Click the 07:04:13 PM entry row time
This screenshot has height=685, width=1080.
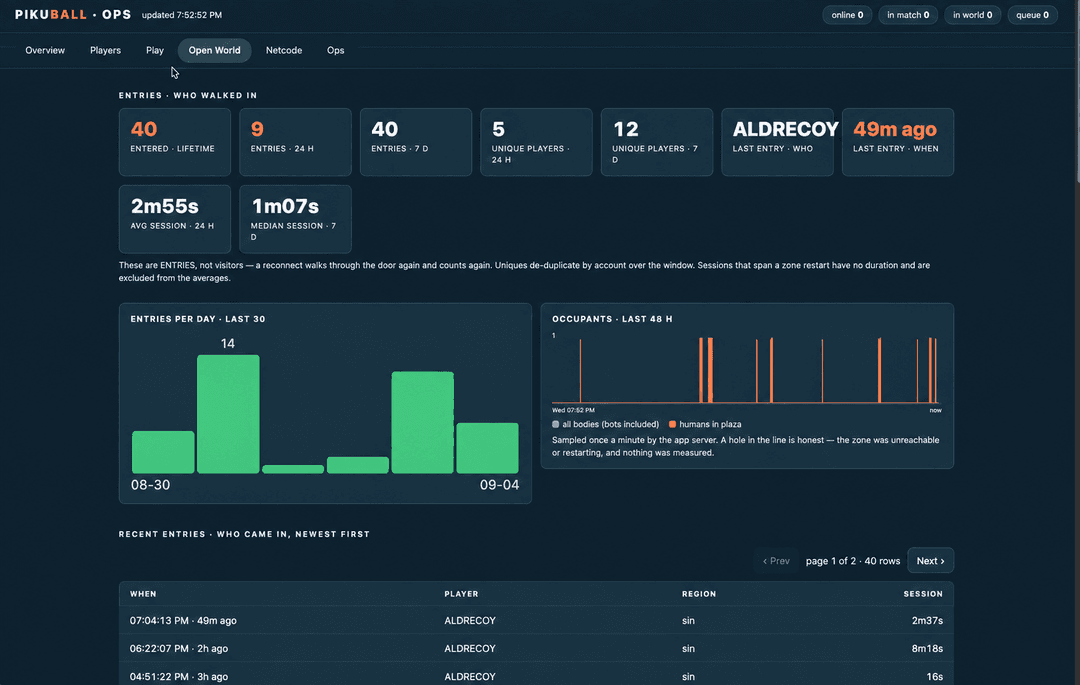[183, 620]
